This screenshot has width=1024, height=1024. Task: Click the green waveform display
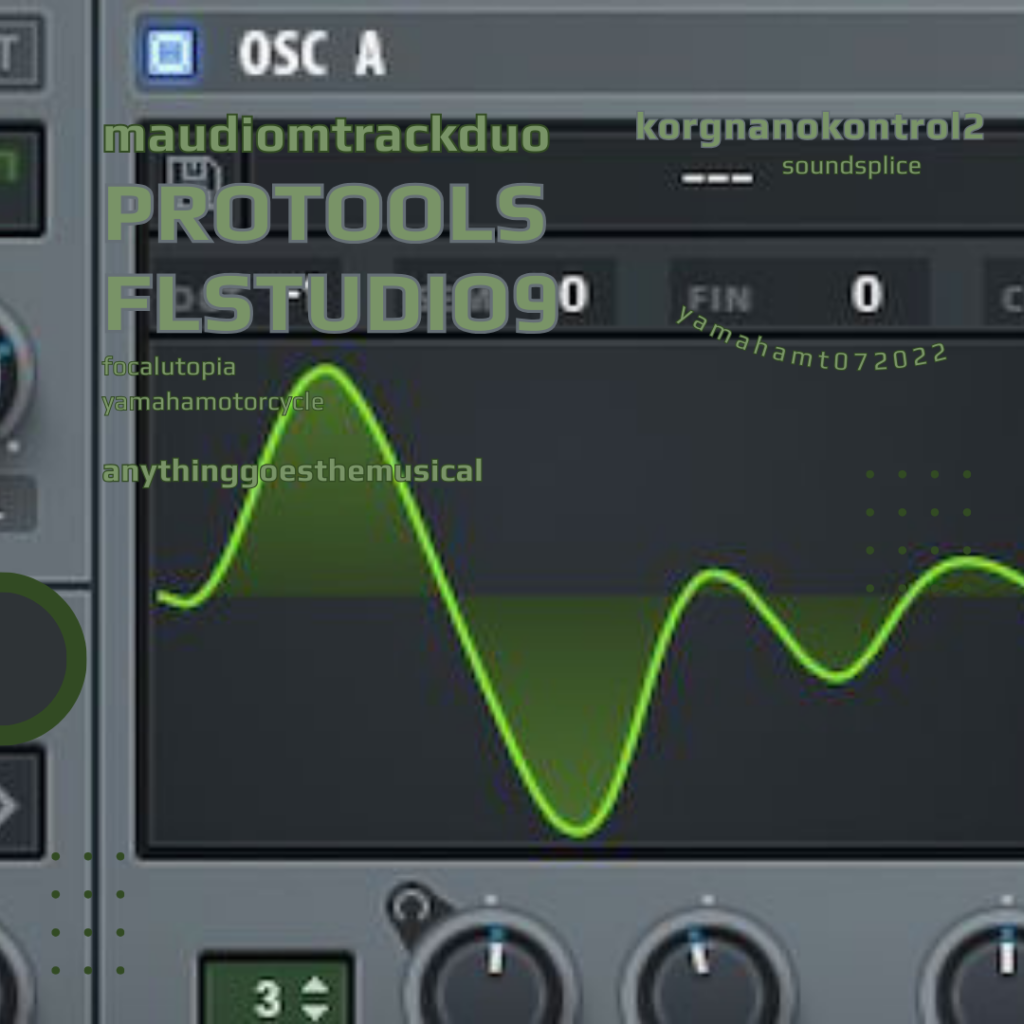(x=586, y=593)
